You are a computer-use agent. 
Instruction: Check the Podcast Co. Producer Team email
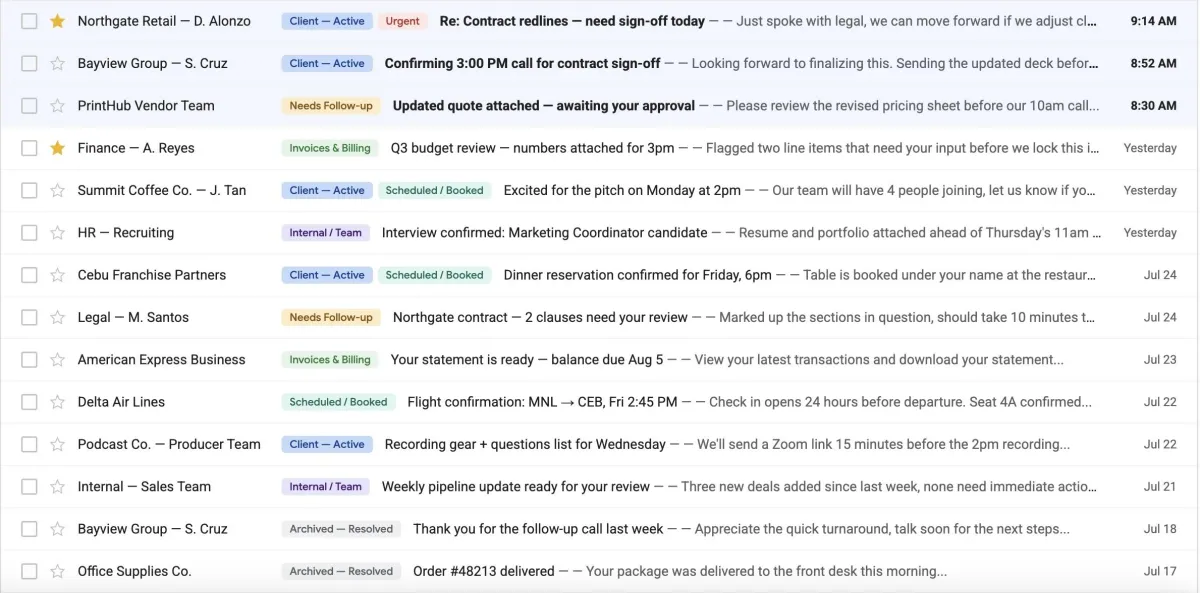29,444
